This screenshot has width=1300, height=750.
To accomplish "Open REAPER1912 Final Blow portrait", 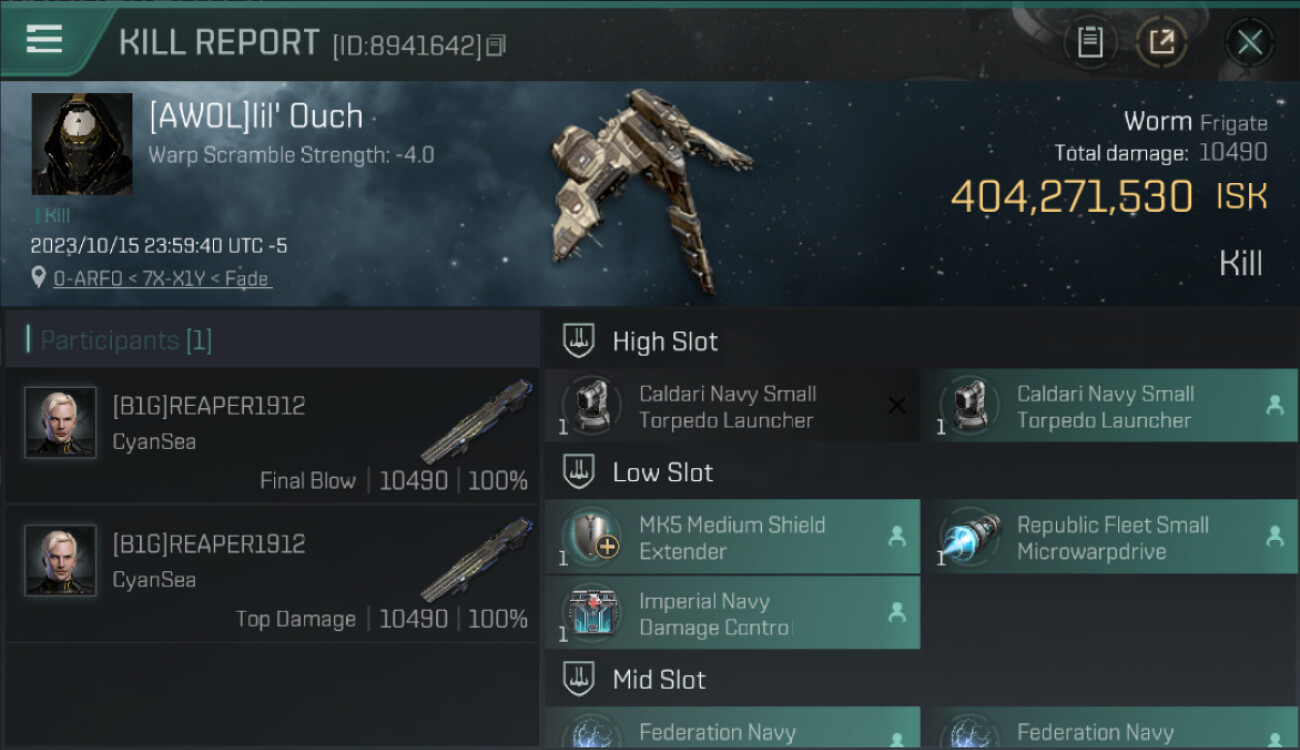I will [x=60, y=422].
